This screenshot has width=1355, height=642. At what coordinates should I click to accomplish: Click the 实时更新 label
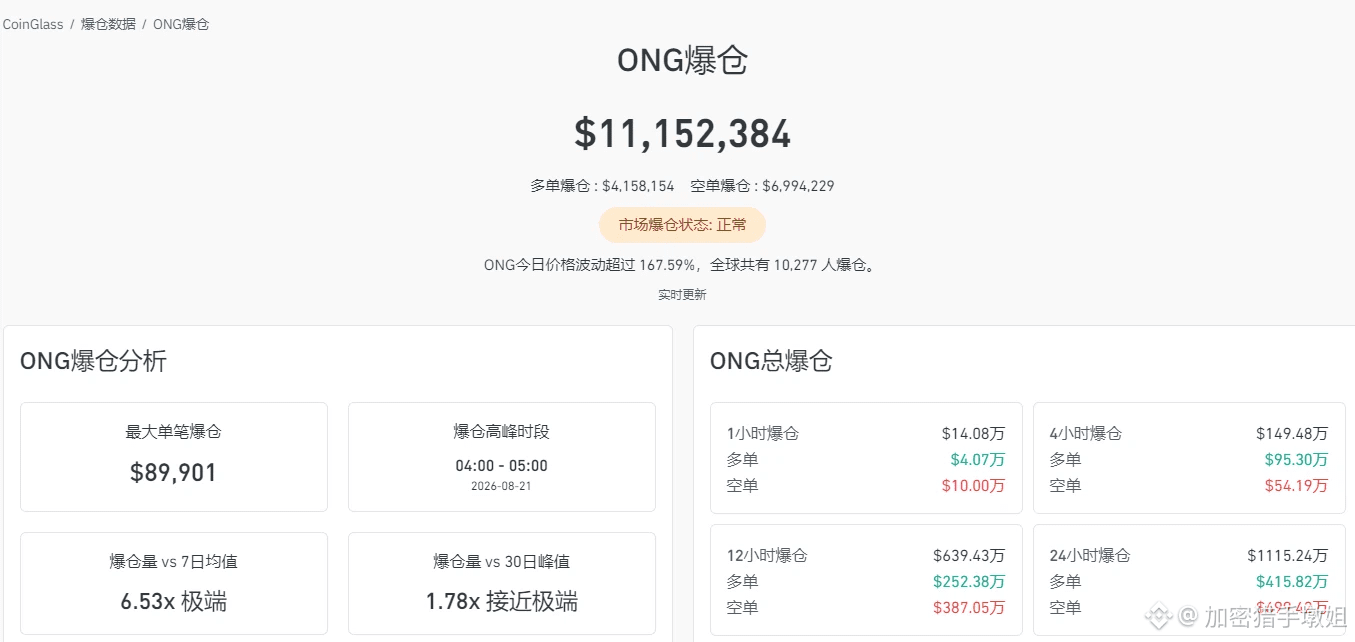pos(682,295)
